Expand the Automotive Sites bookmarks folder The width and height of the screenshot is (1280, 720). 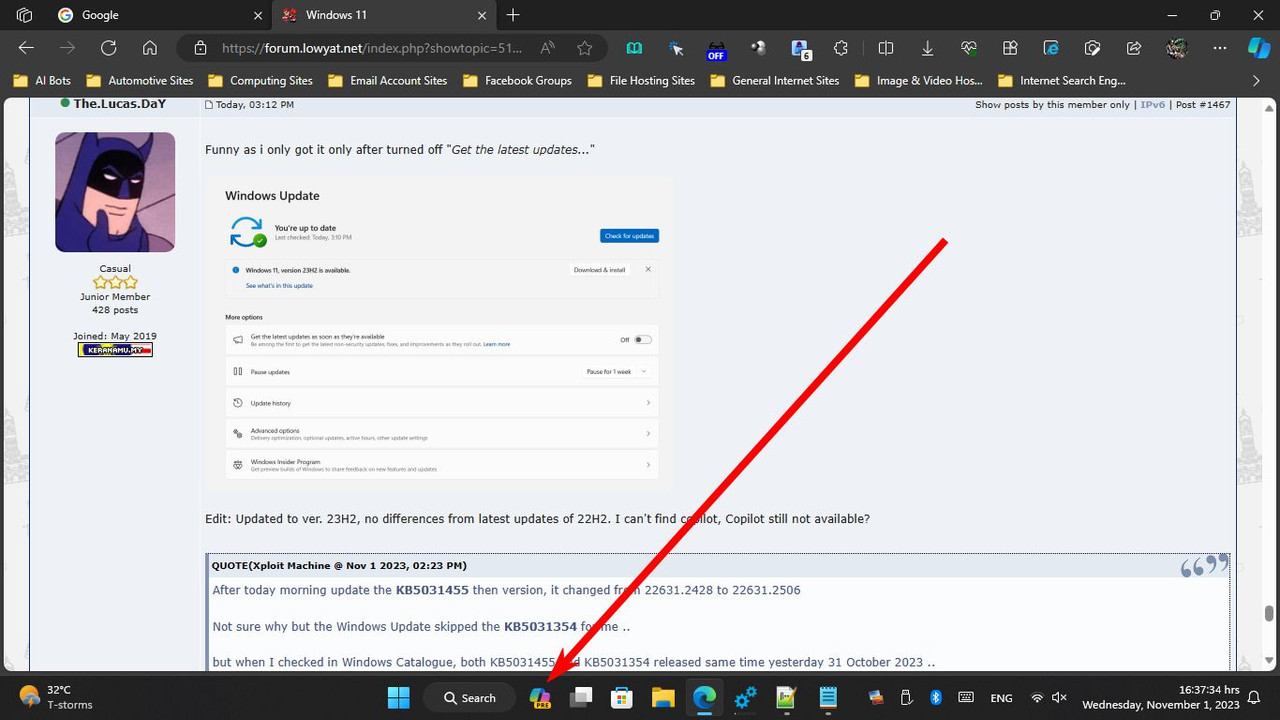coord(140,81)
